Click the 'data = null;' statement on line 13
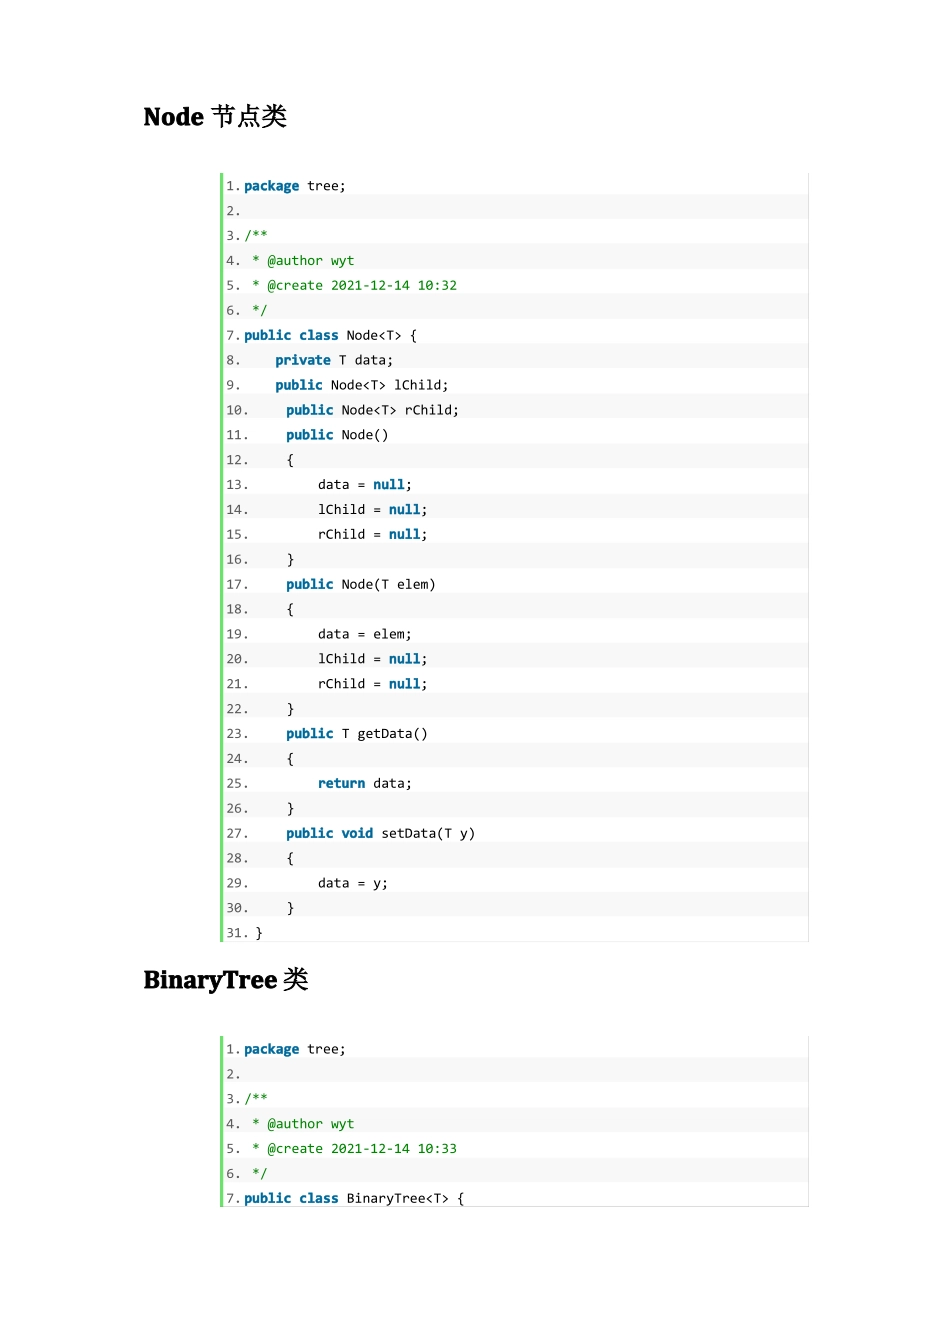 point(365,485)
